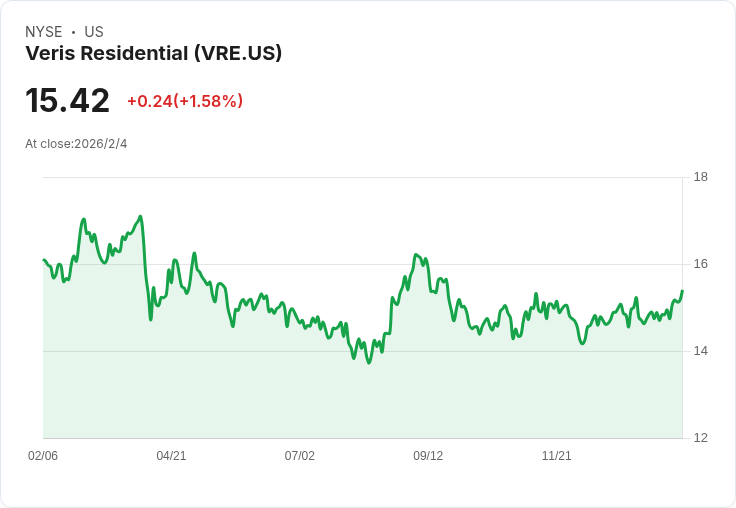Click the chart line's lowest trough below 14
Screen dimensions: 736x508
pos(368,362)
